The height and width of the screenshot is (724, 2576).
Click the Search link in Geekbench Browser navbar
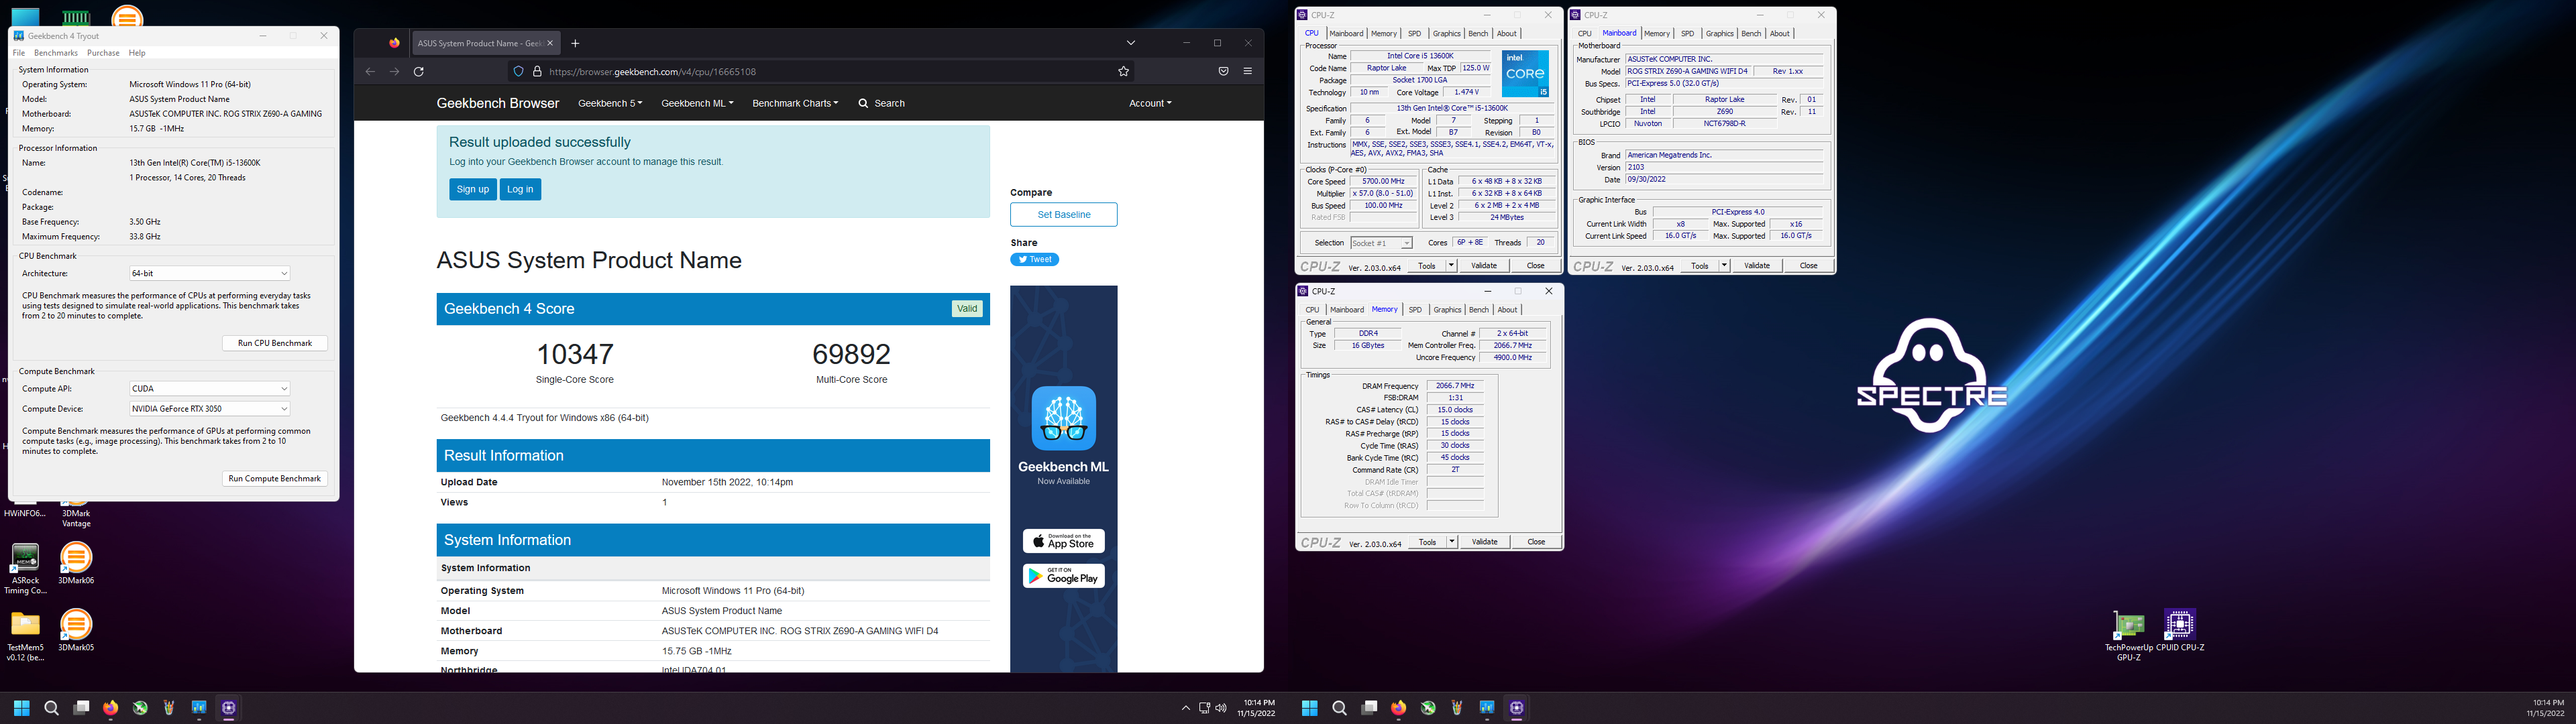pos(881,103)
